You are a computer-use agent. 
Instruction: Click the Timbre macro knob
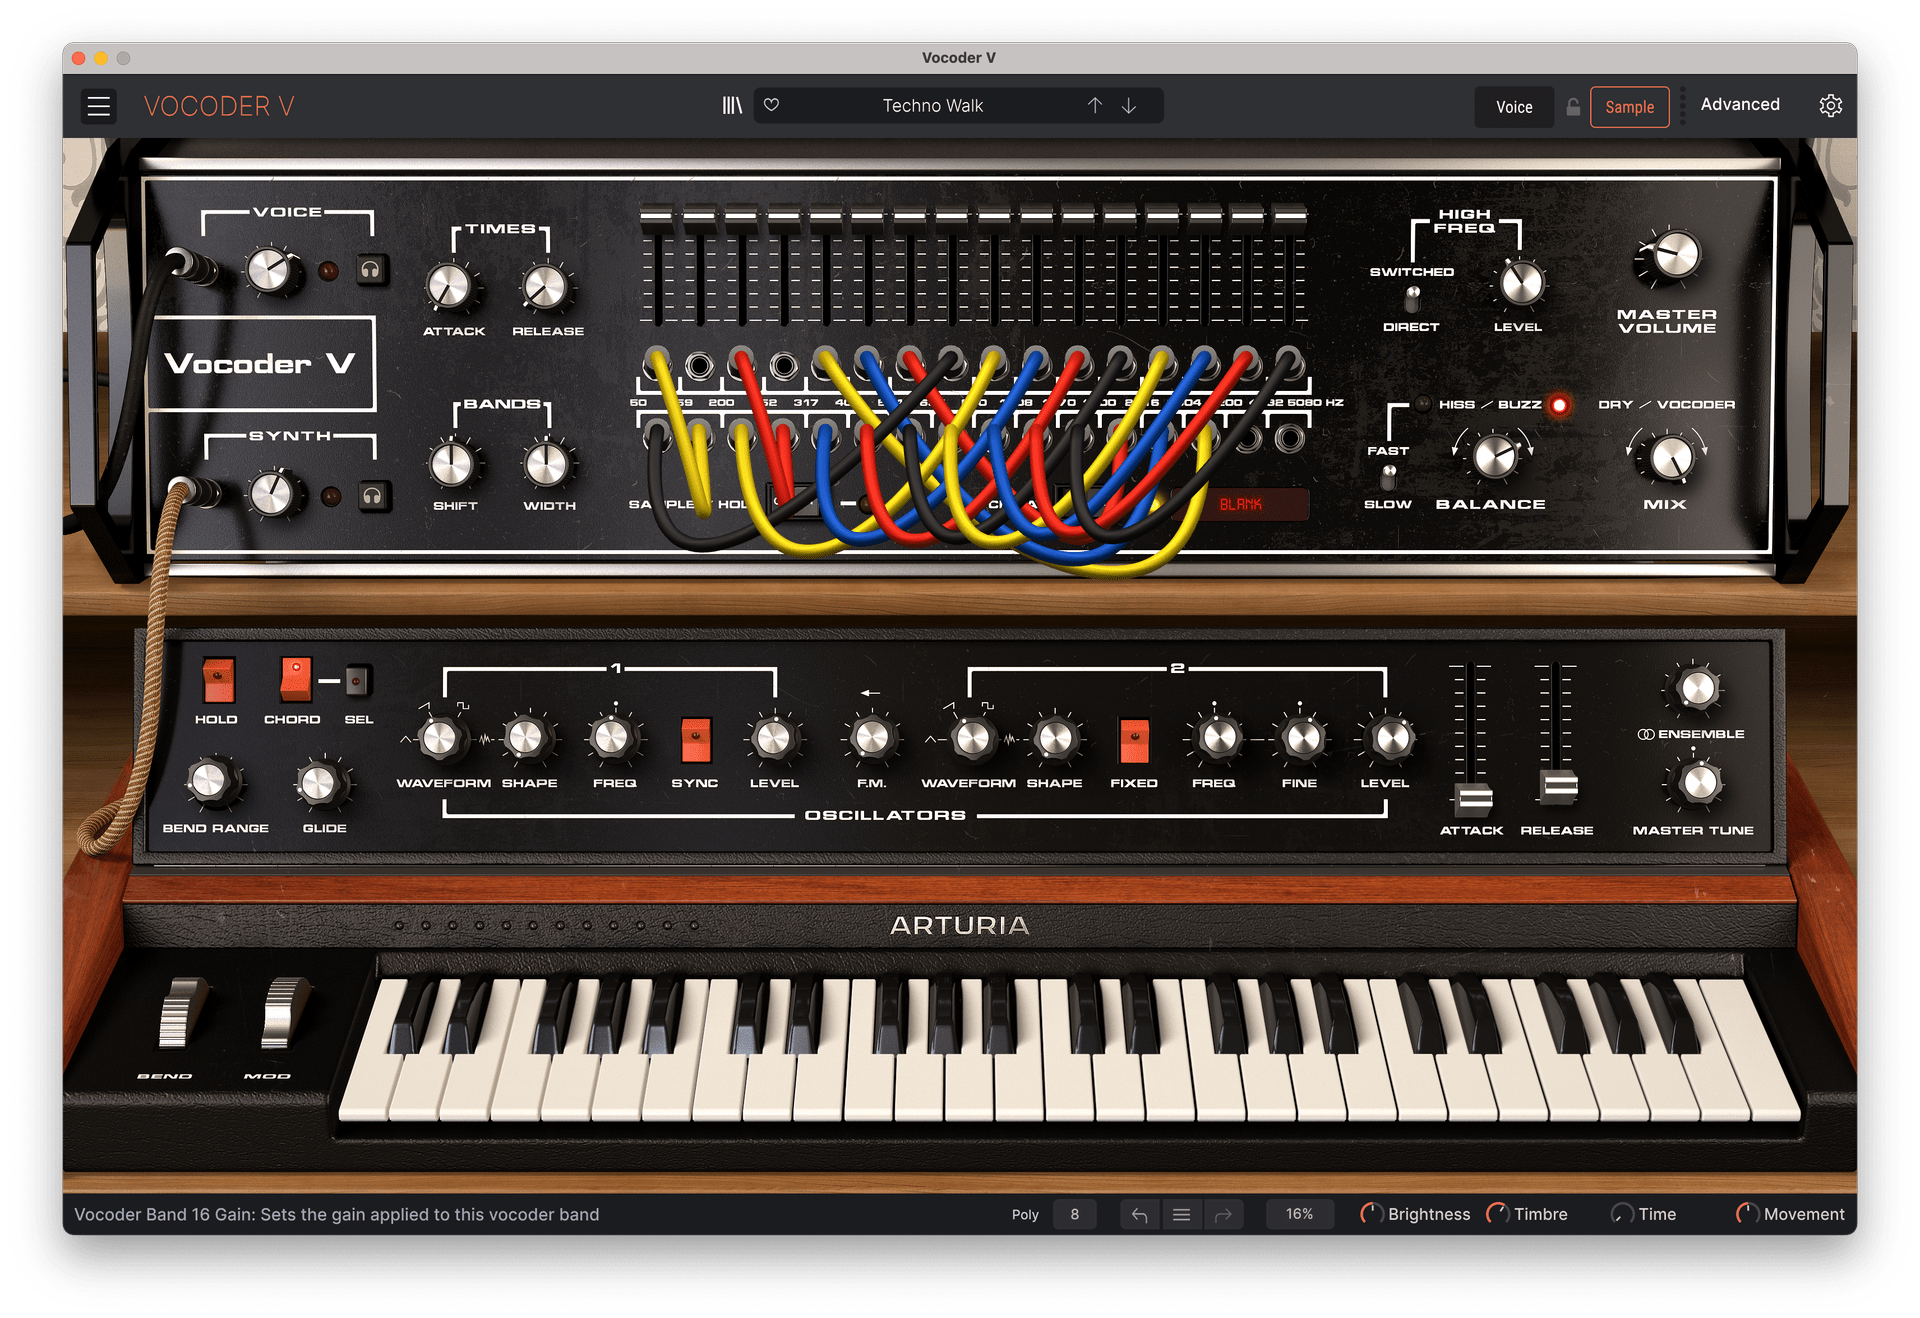coord(1498,1214)
